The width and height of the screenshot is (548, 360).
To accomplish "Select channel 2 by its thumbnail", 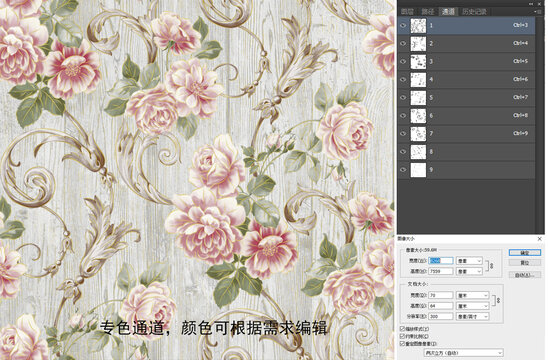I will [x=418, y=43].
